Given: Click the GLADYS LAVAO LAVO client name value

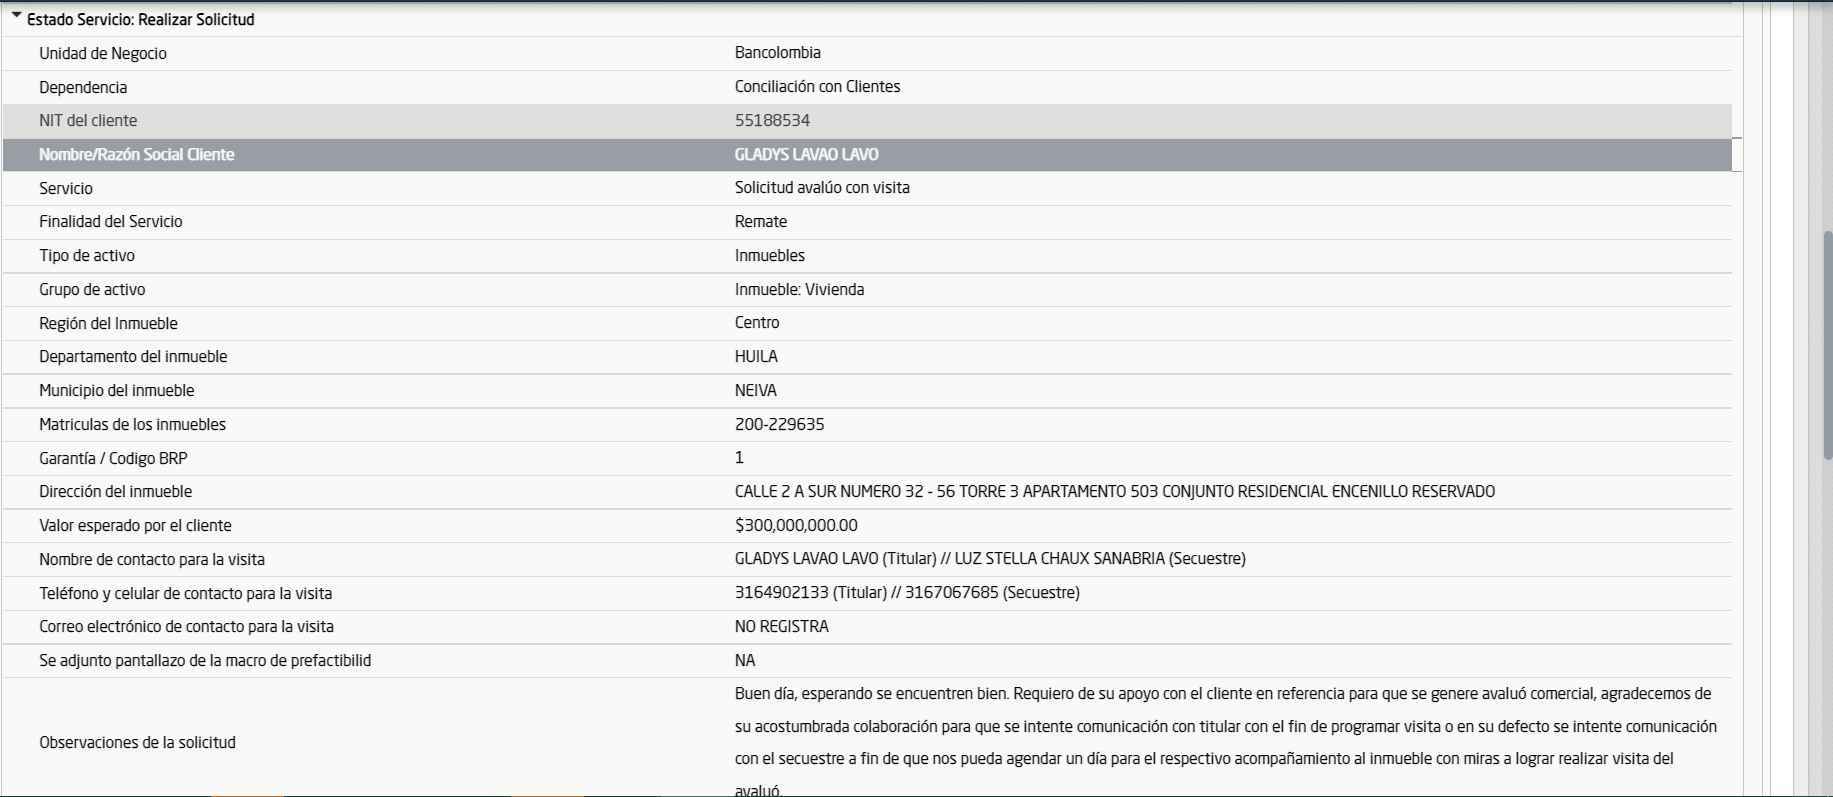Looking at the screenshot, I should coord(806,155).
